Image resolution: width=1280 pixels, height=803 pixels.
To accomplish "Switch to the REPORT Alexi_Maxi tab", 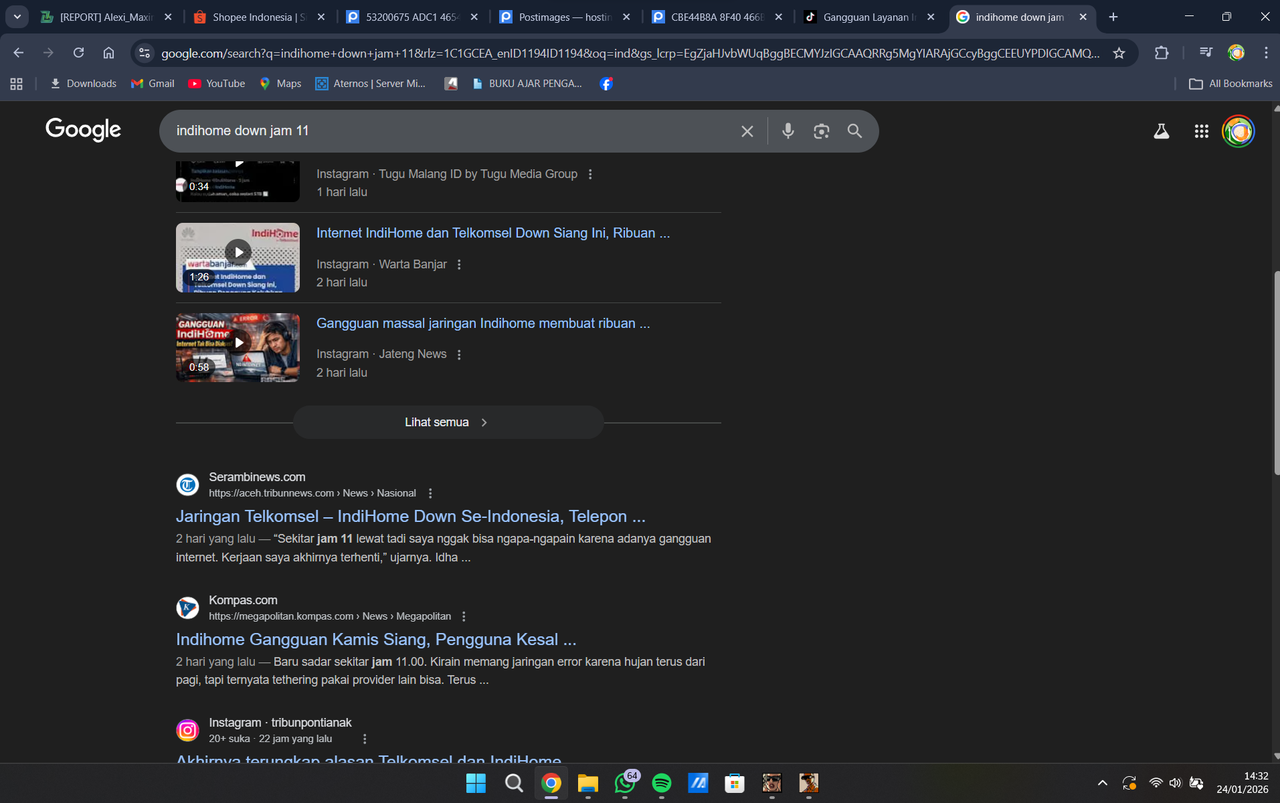I will pyautogui.click(x=107, y=17).
